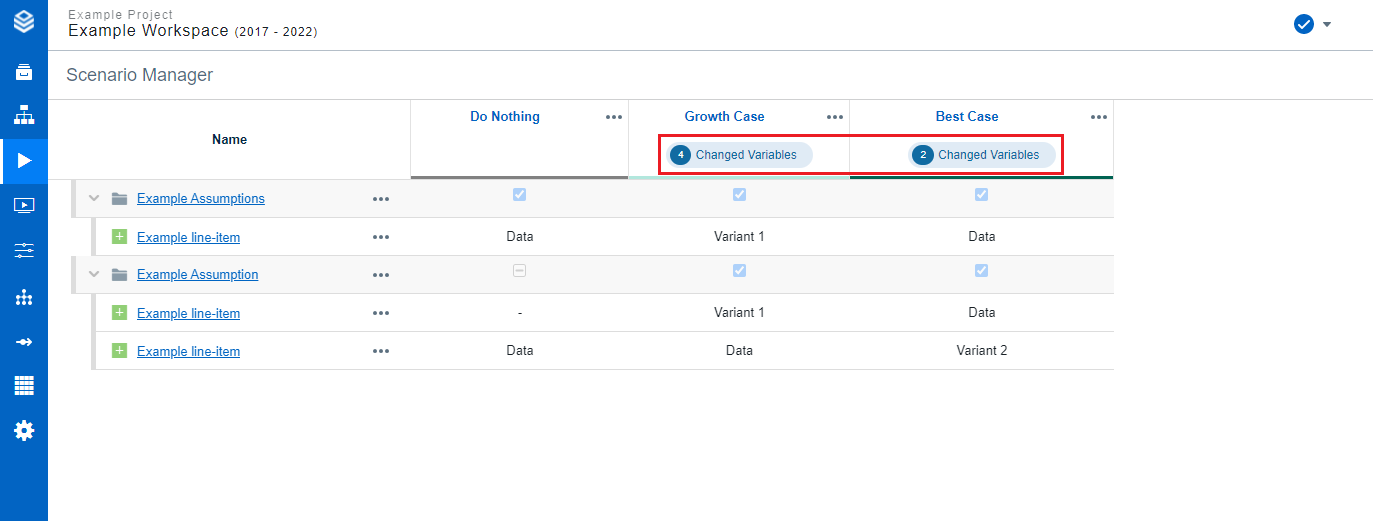The width and height of the screenshot is (1373, 521).
Task: Open the Growth Case three-dots menu
Action: click(835, 117)
